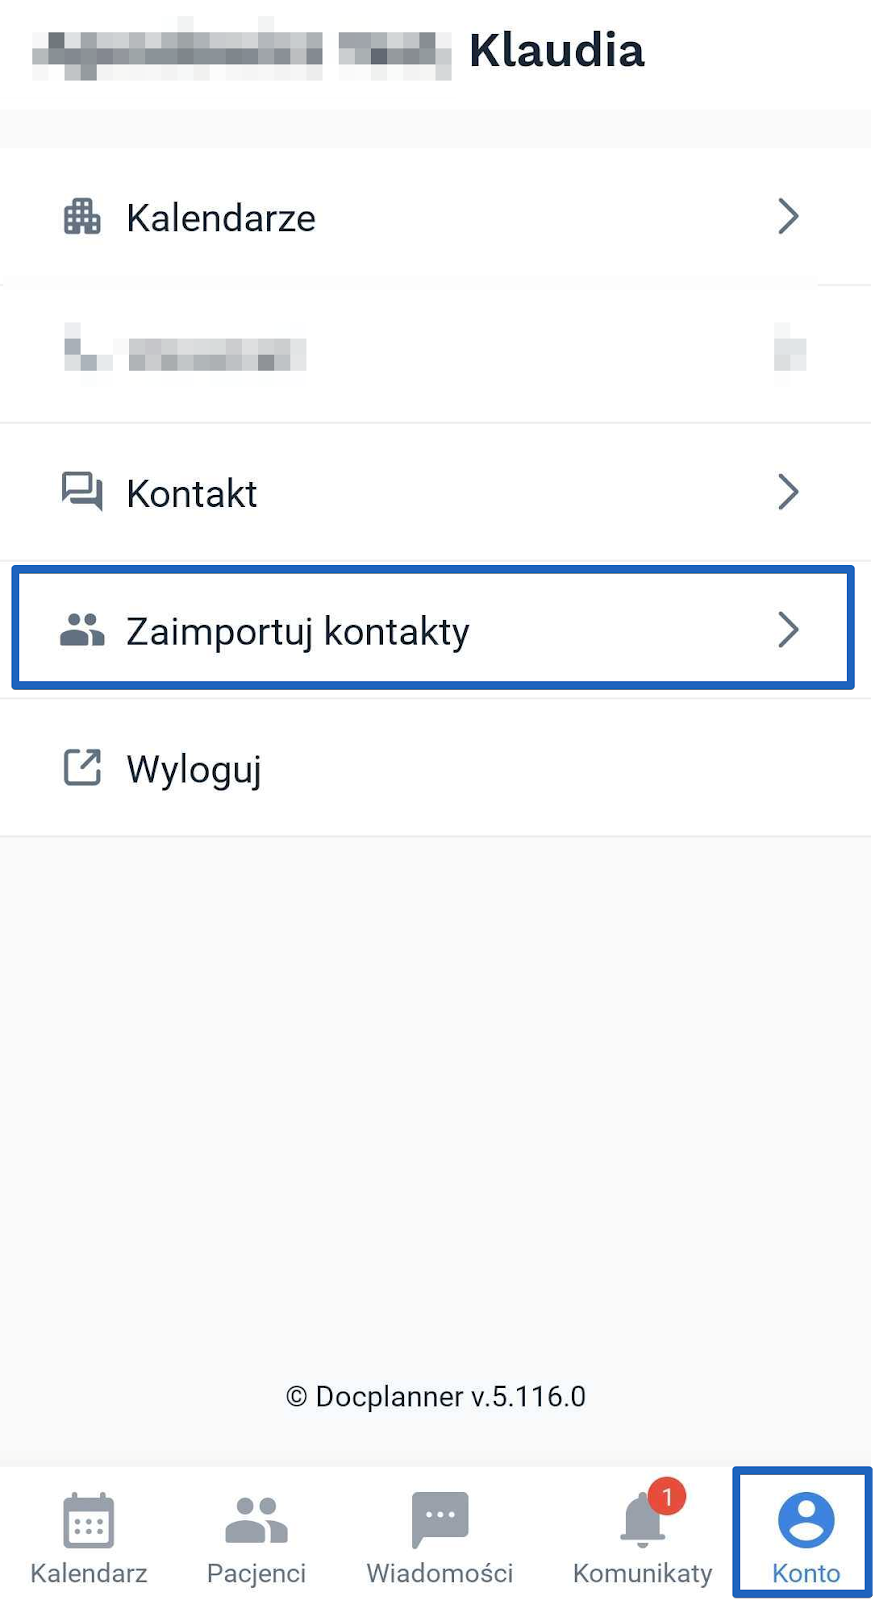The width and height of the screenshot is (875, 1600).
Task: Expand Zaimportuj kontakty with its chevron
Action: point(789,630)
